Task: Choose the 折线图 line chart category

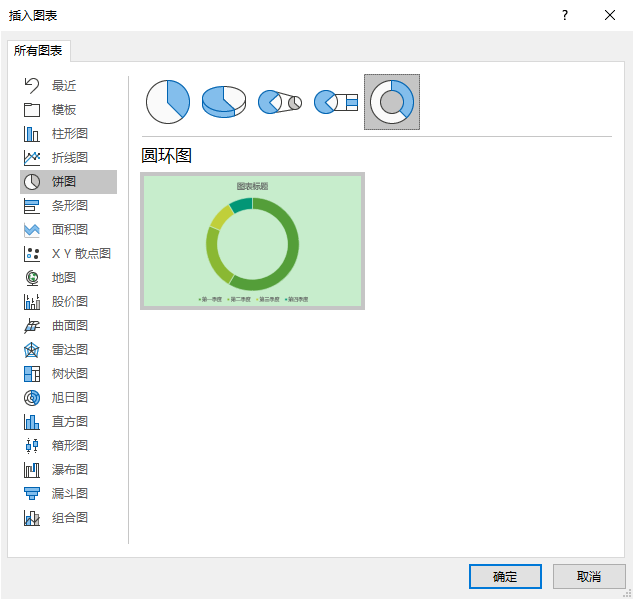Action: point(69,158)
